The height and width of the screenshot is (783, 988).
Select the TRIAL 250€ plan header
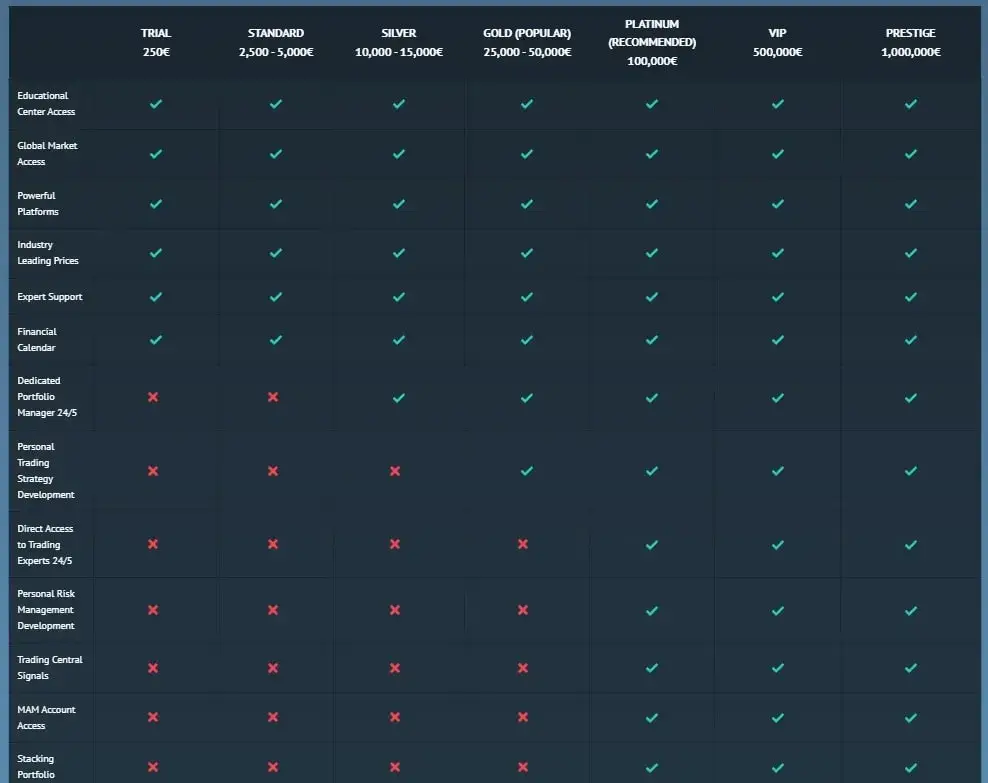pos(156,42)
